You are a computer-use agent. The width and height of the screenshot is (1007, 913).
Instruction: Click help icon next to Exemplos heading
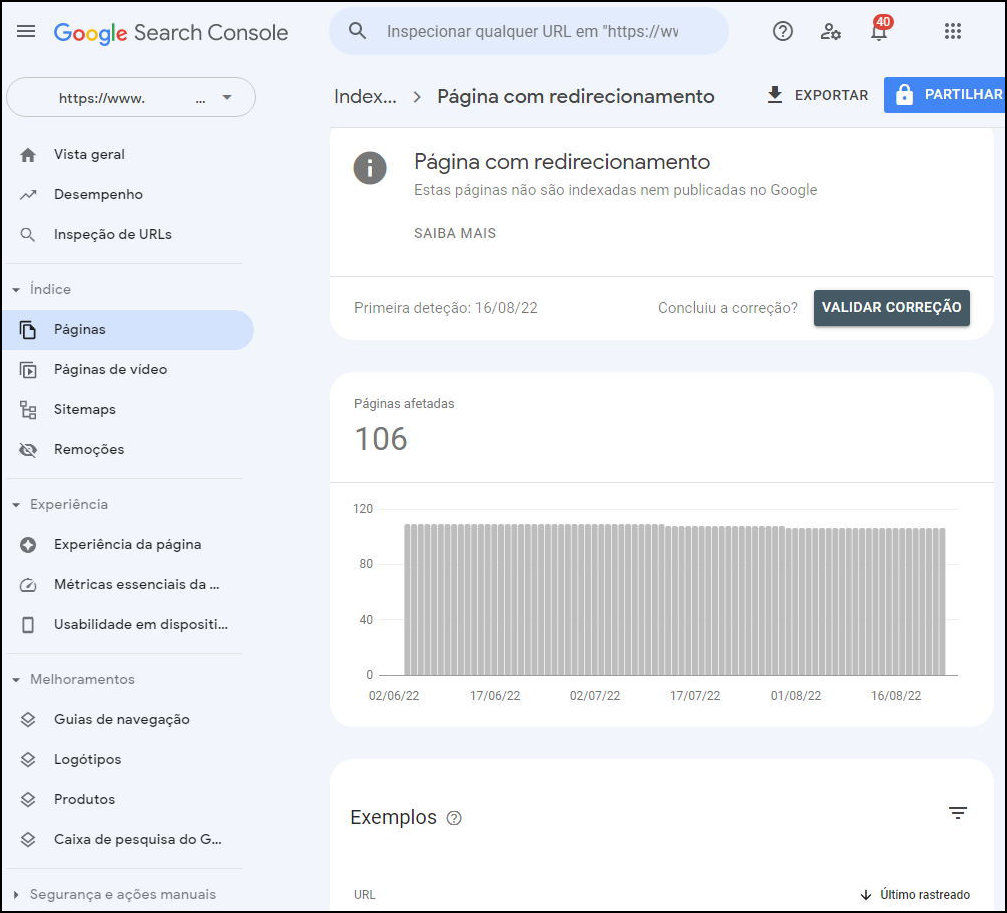[454, 818]
